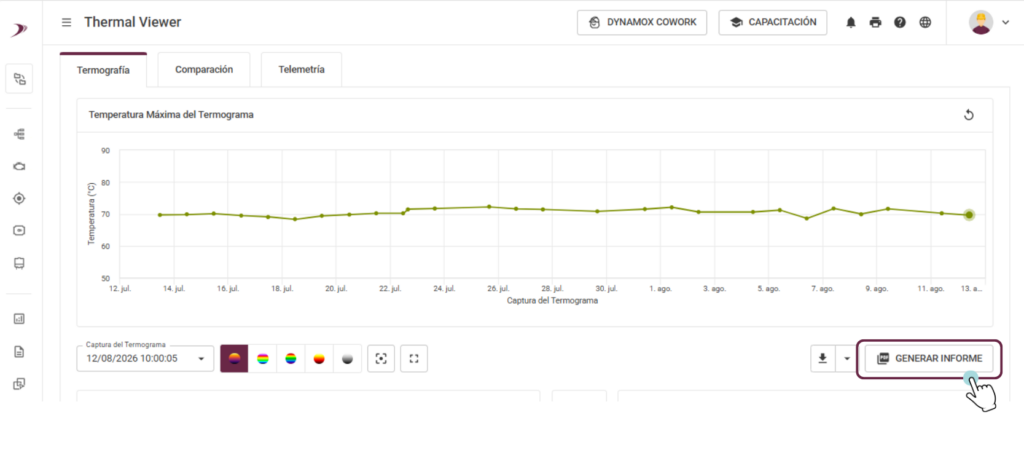Expand the download options arrow

[x=847, y=358]
